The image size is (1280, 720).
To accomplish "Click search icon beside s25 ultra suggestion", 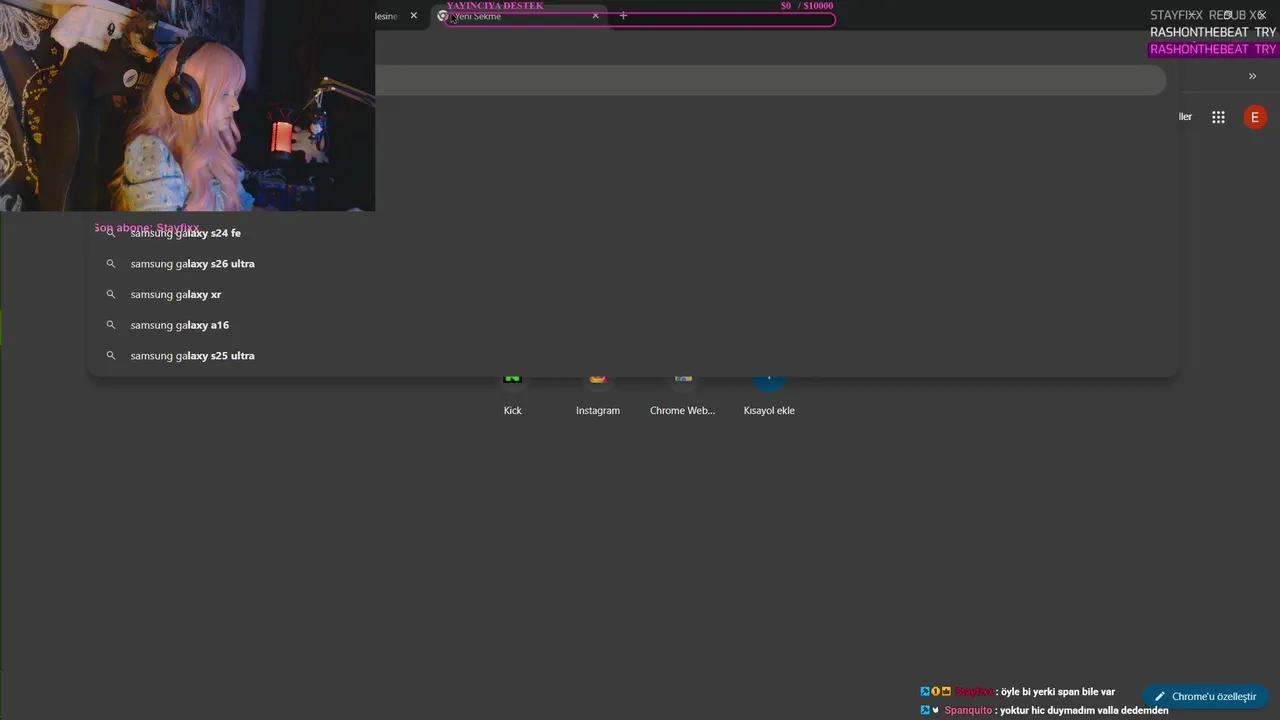I will click(x=111, y=356).
